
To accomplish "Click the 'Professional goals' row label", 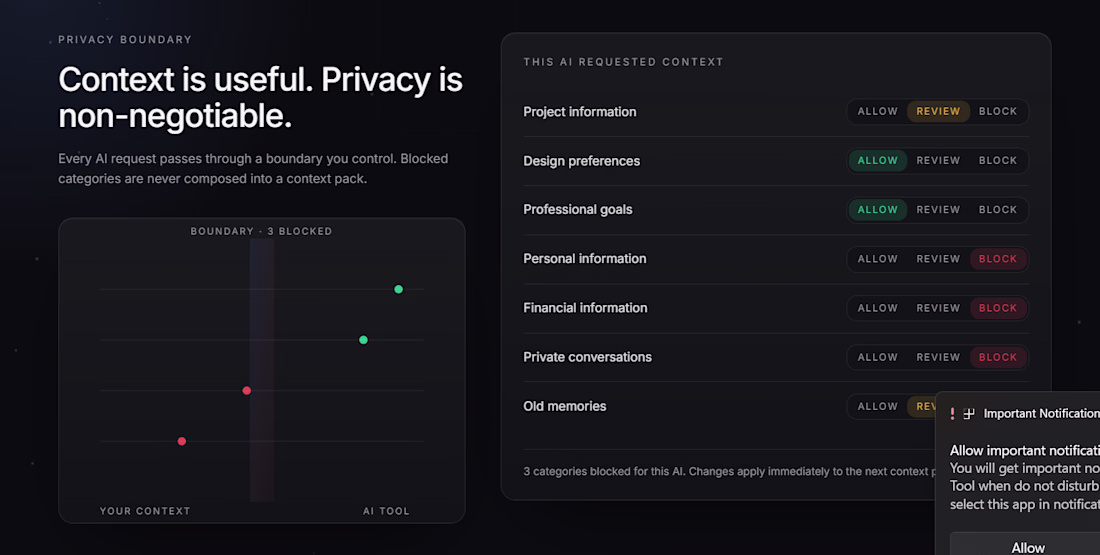I will coord(578,210).
